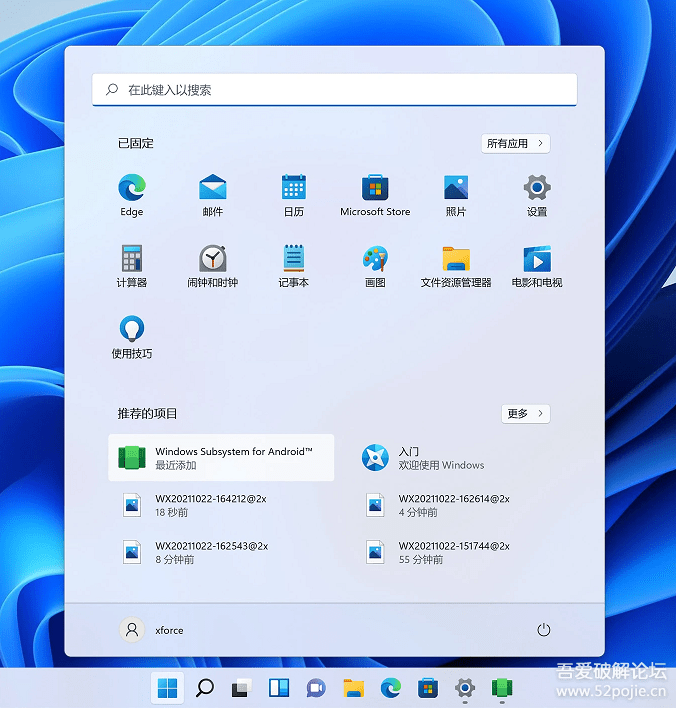Viewport: 676px width, 708px height.
Task: Open 电影和电视 movies and TV
Action: pos(537,266)
